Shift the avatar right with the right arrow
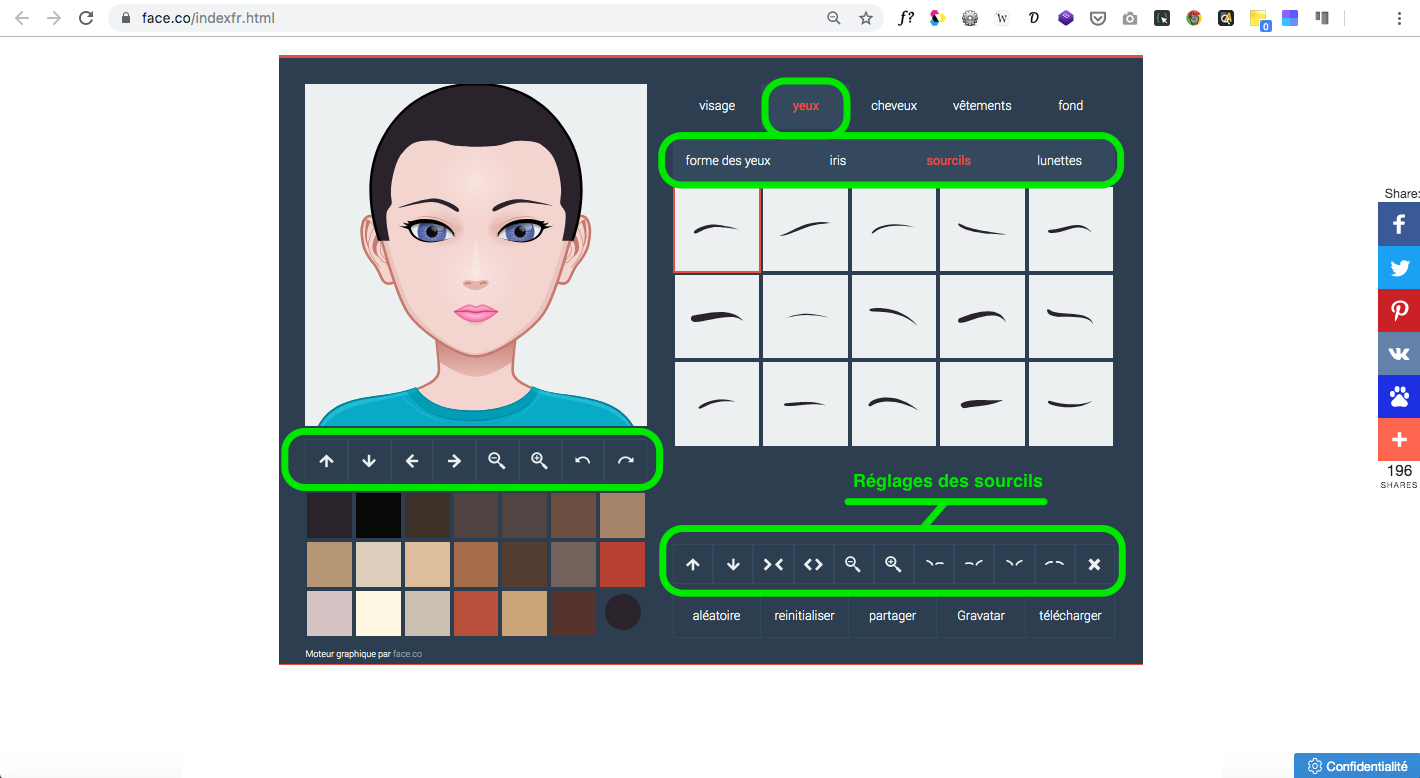 [x=454, y=461]
